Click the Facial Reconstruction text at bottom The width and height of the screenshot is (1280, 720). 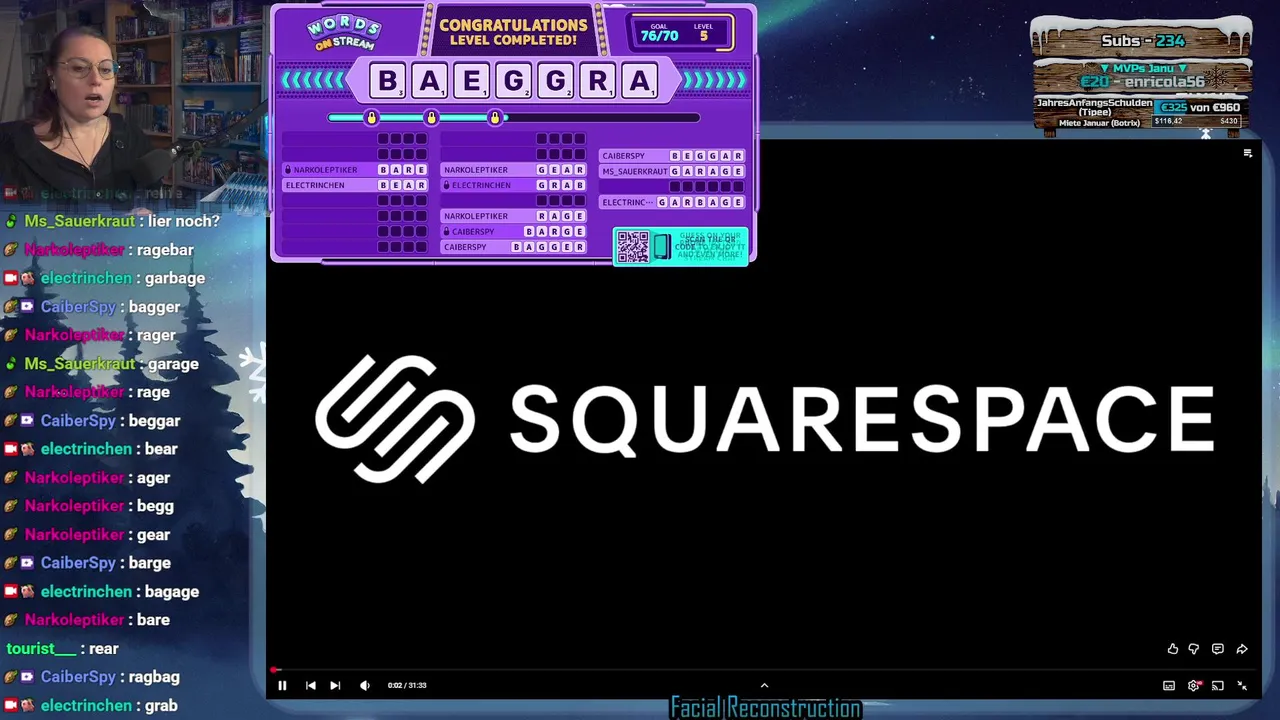(766, 708)
